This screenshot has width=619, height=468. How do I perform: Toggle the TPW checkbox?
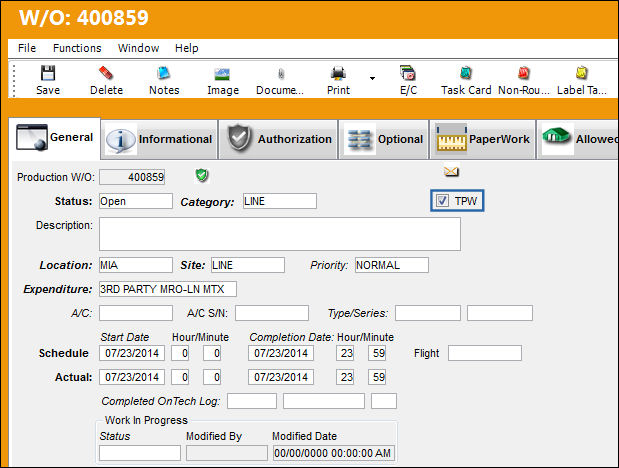[x=442, y=201]
